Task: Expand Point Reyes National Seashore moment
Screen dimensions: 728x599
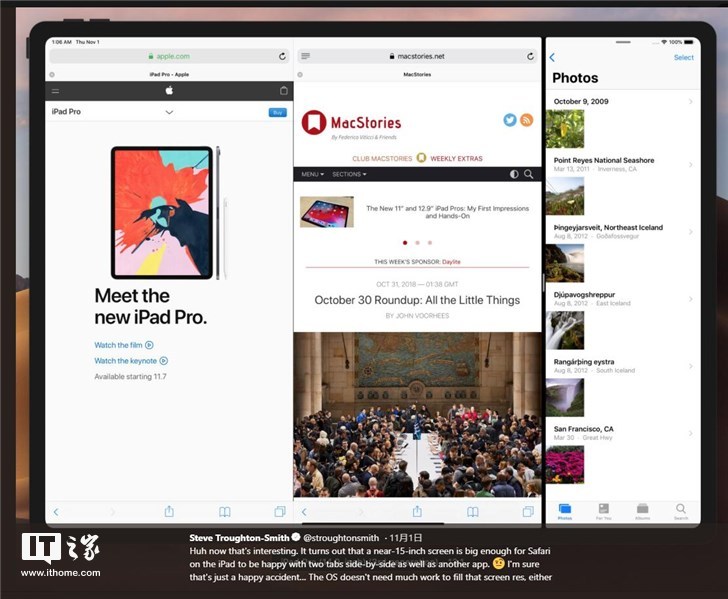Action: coord(690,164)
